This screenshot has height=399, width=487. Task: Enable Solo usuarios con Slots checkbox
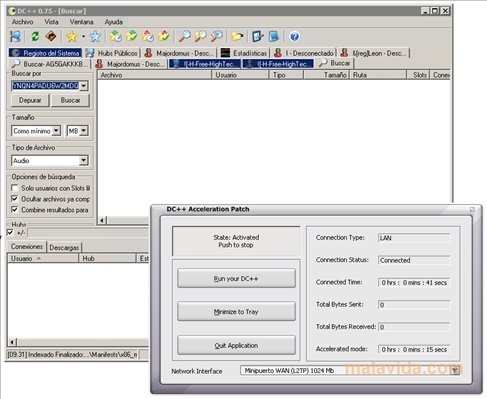coord(14,188)
